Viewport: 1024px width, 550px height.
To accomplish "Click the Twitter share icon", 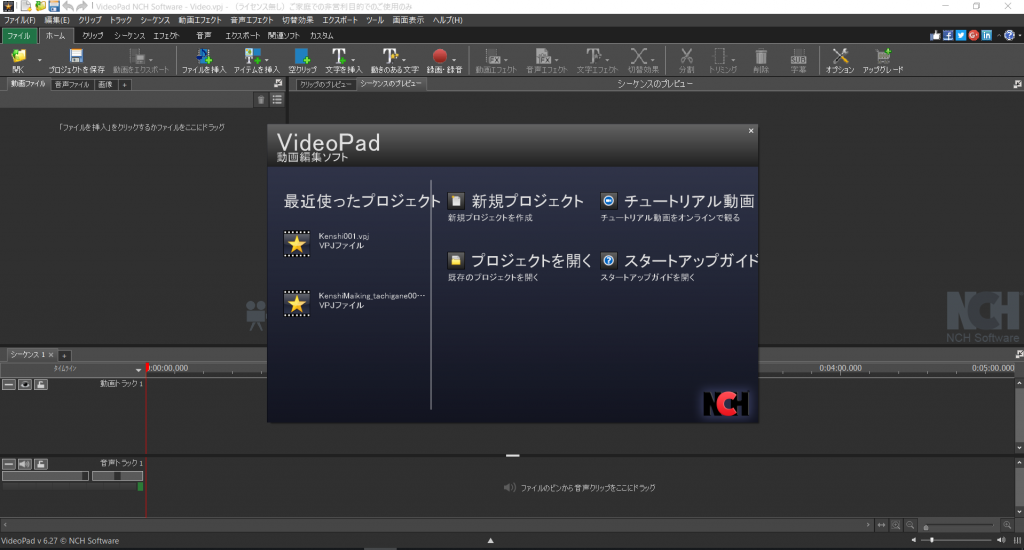I will [960, 35].
